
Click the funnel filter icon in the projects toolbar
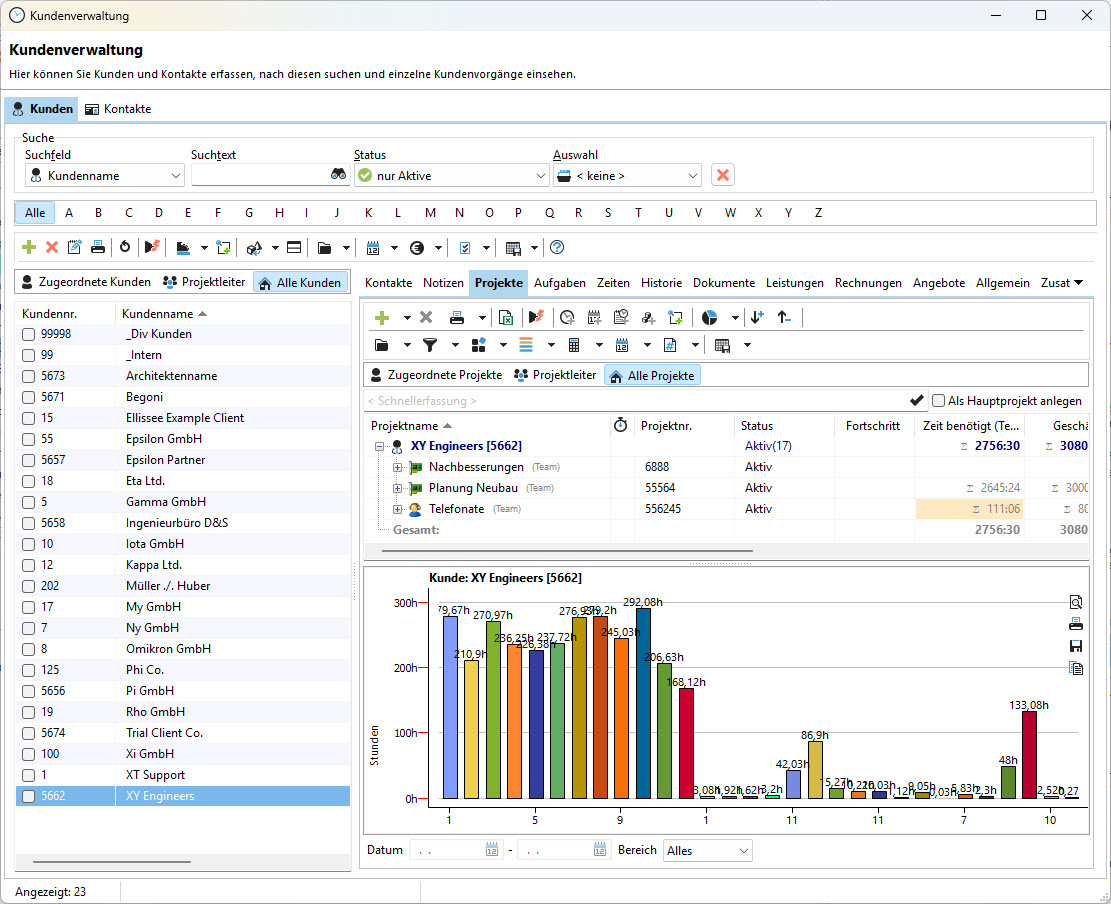pos(430,345)
